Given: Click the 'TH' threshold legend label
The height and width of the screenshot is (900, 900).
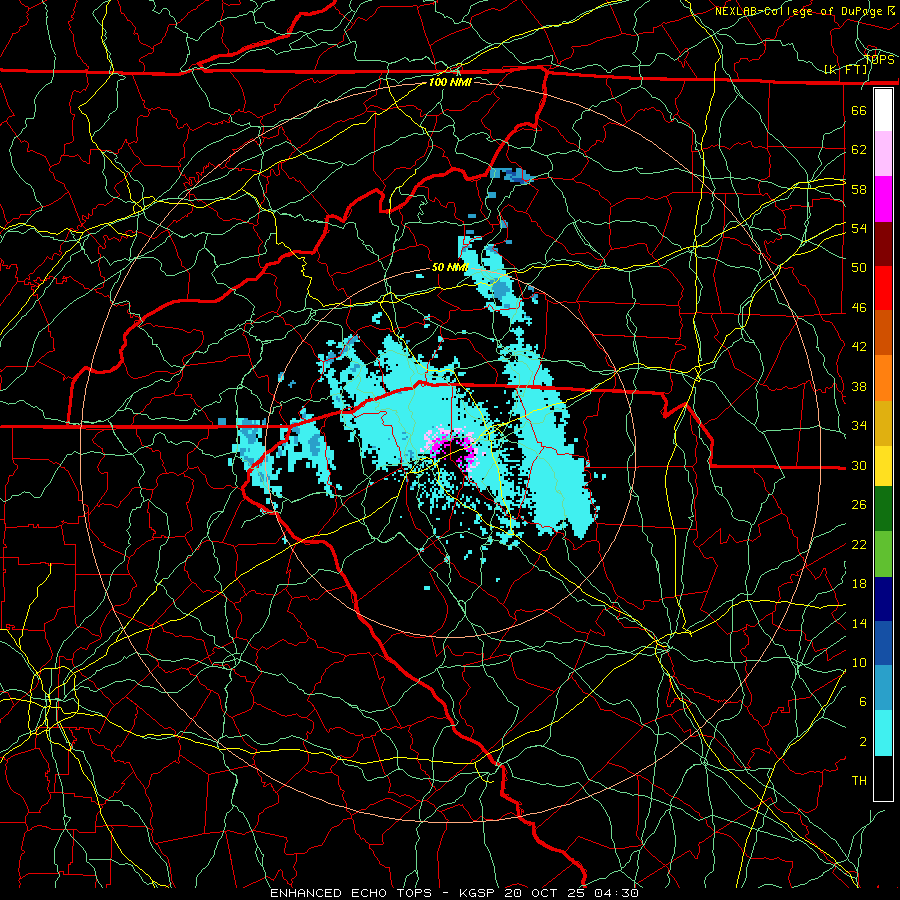Looking at the screenshot, I should [x=859, y=781].
